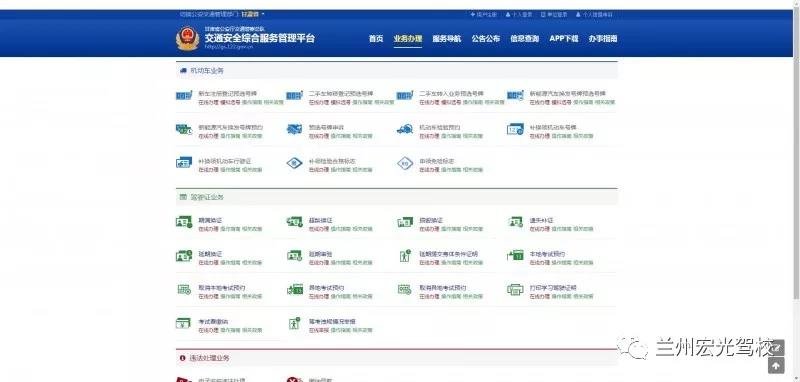Click the 补换领机动车号牌 icon

[x=515, y=130]
